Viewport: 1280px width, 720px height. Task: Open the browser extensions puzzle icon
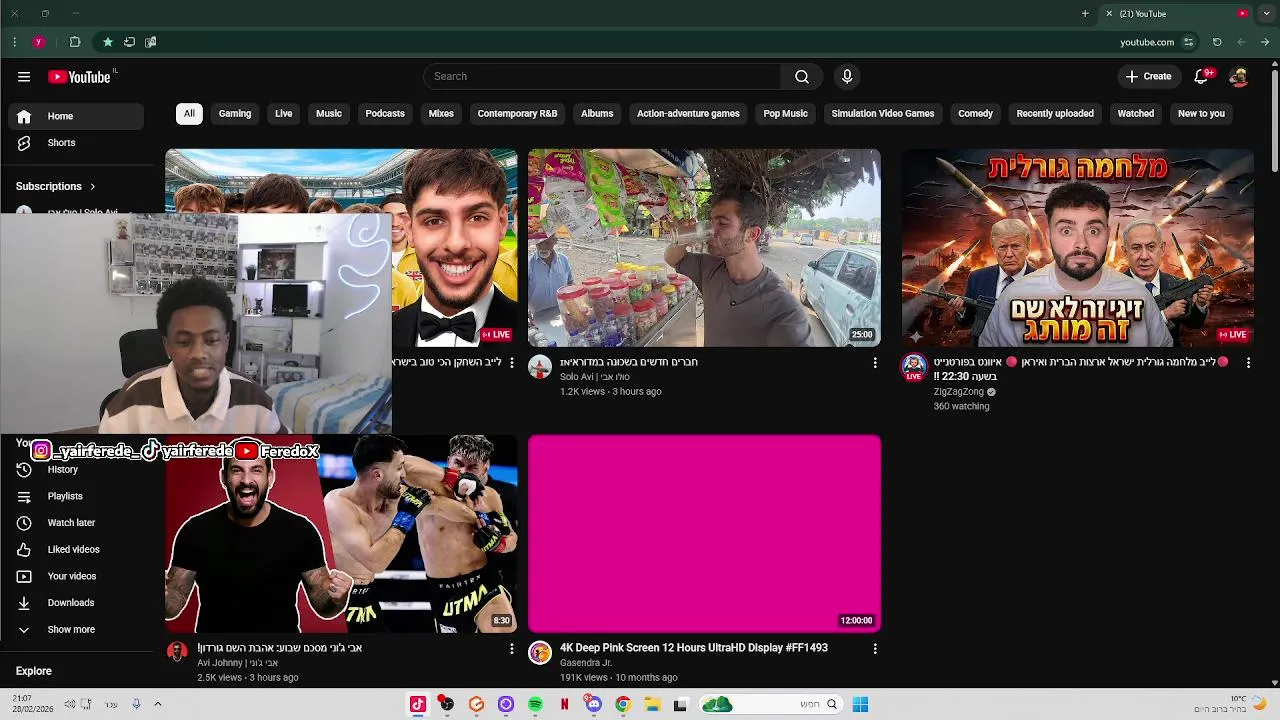75,42
